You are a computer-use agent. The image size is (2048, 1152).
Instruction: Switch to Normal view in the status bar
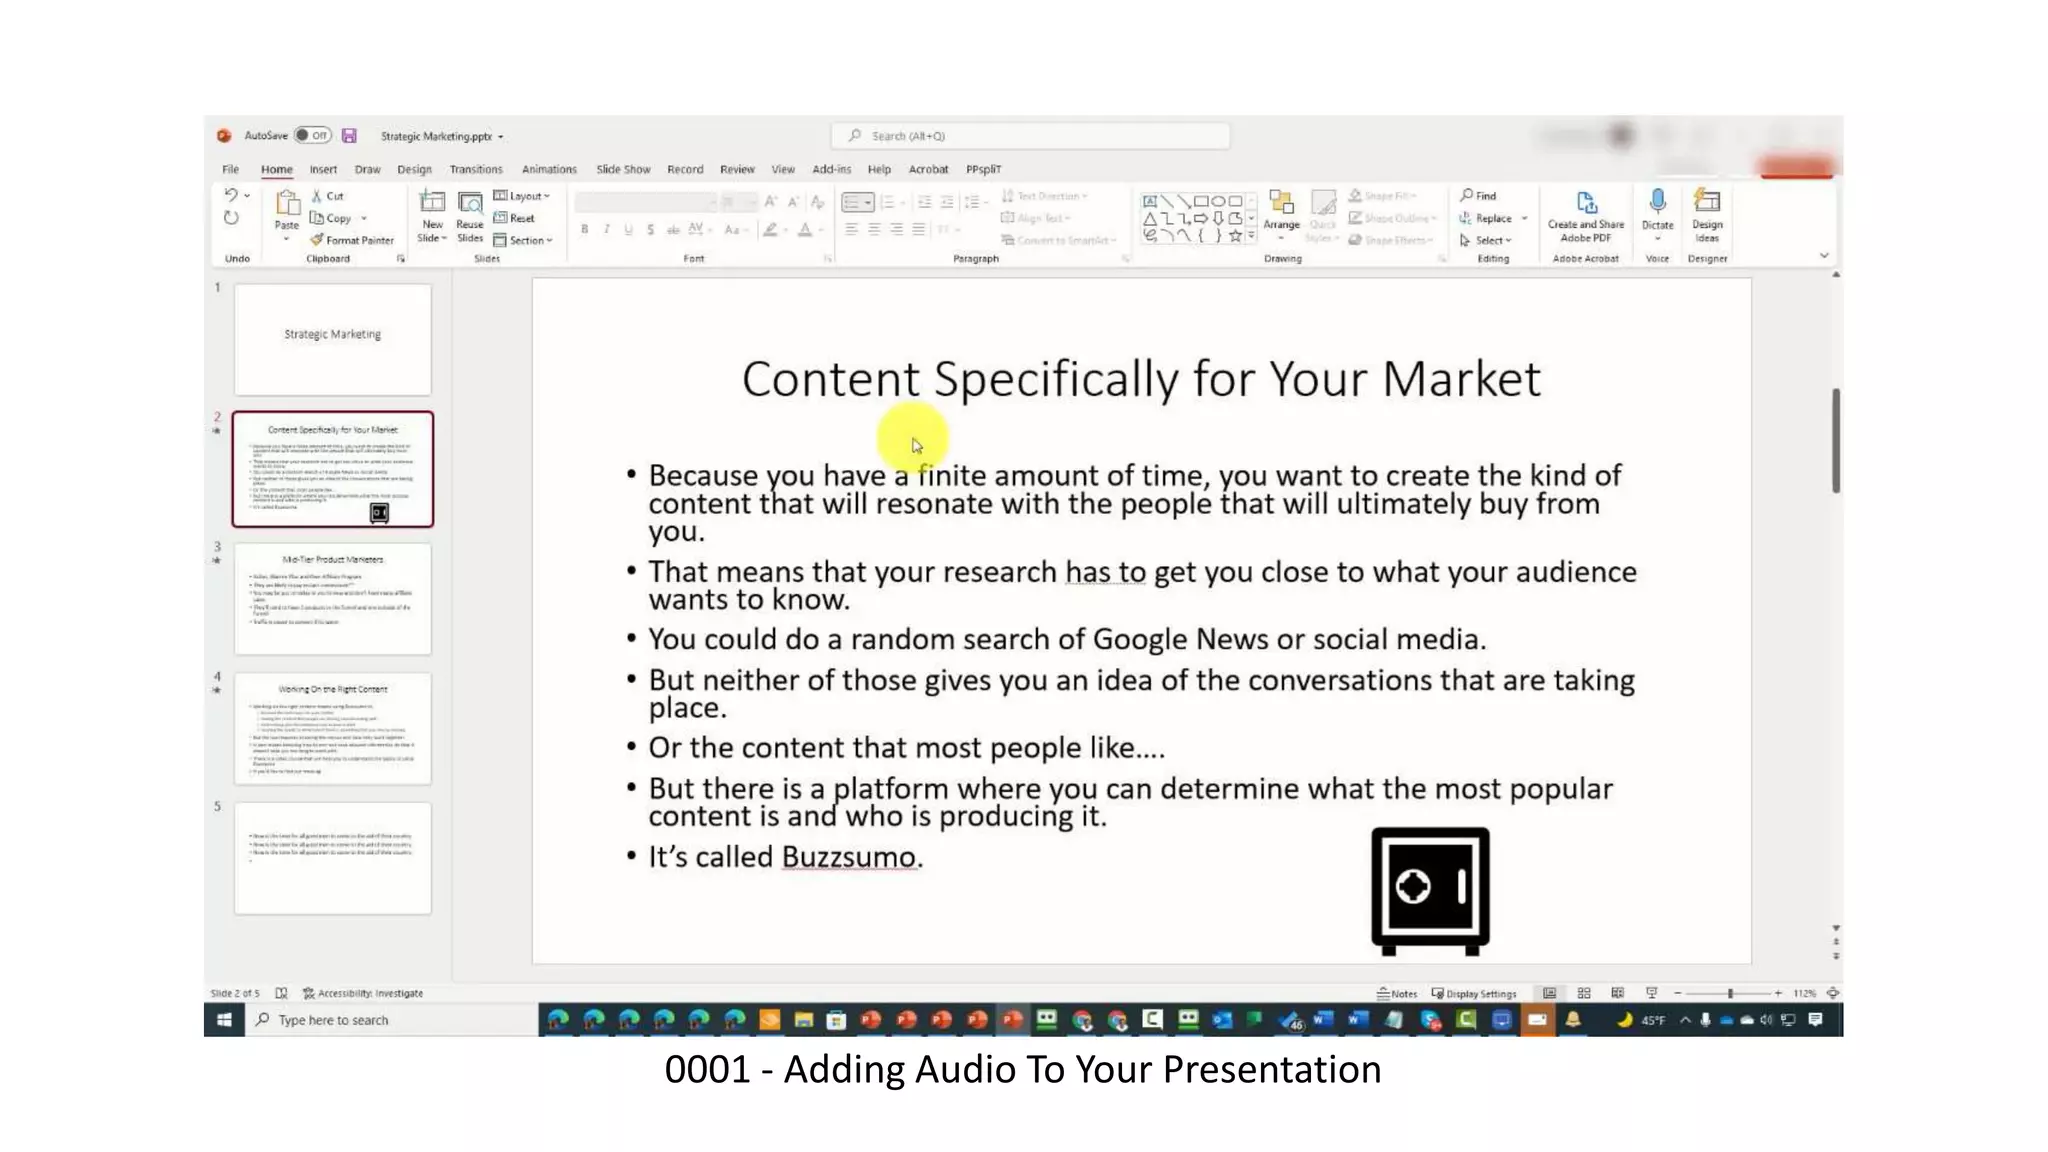(1549, 993)
